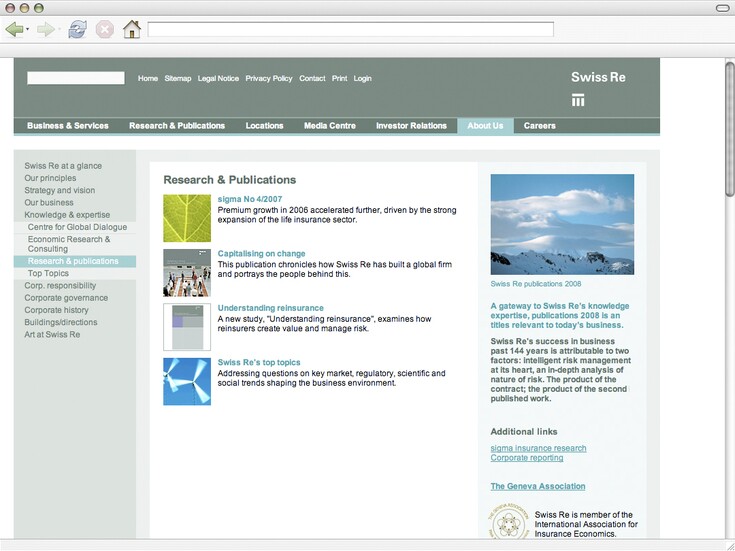The width and height of the screenshot is (735, 551).
Task: Click the browser back arrow
Action: point(14,30)
